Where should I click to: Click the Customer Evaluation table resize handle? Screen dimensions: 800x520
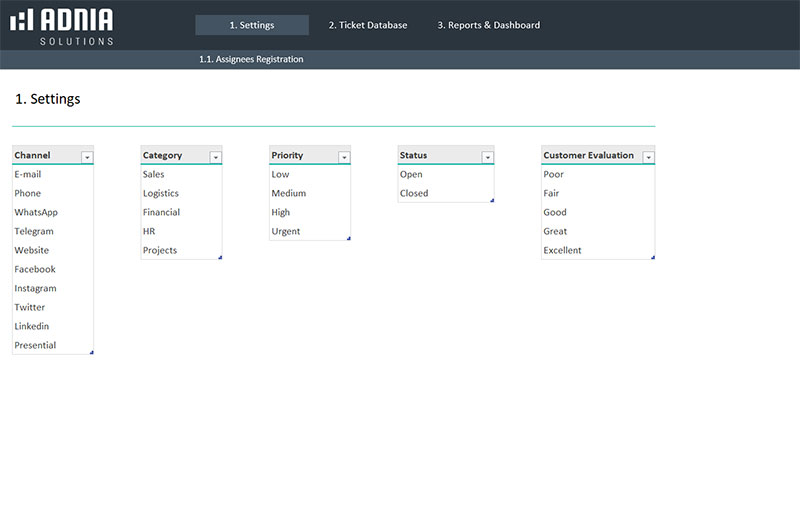click(652, 257)
